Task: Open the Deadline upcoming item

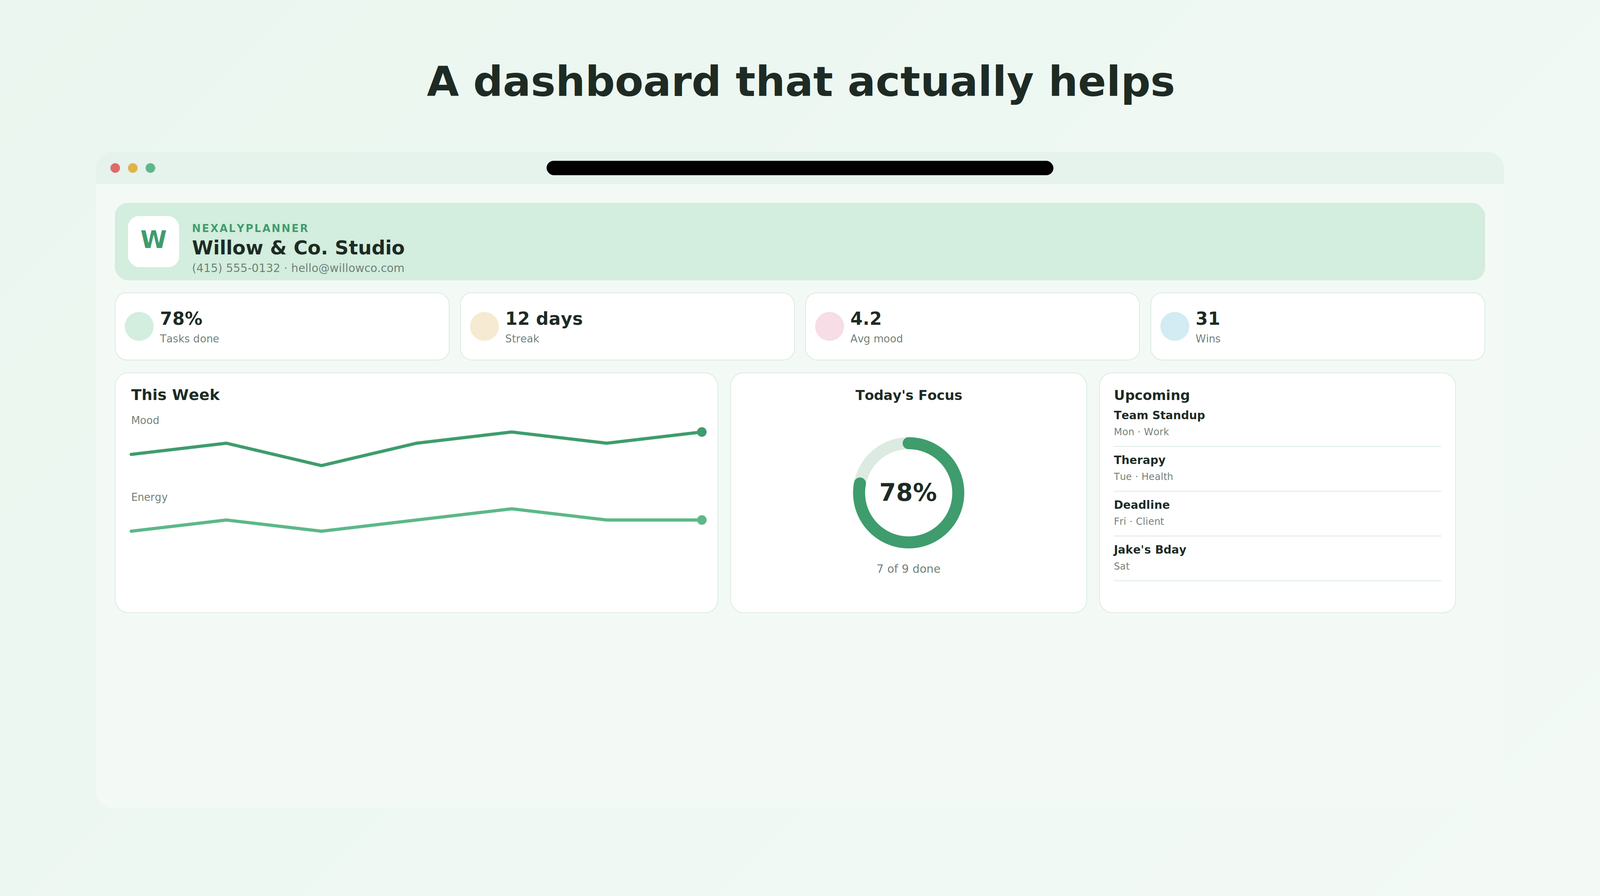Action: point(1277,514)
